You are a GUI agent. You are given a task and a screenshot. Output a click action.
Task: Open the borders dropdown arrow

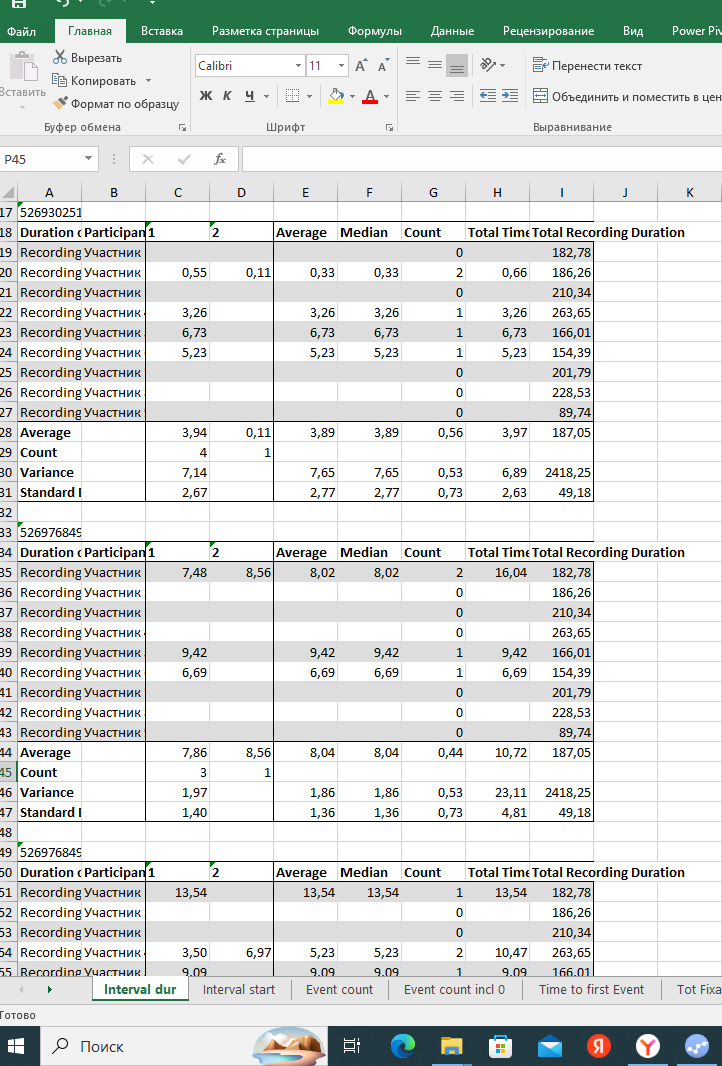click(x=309, y=97)
